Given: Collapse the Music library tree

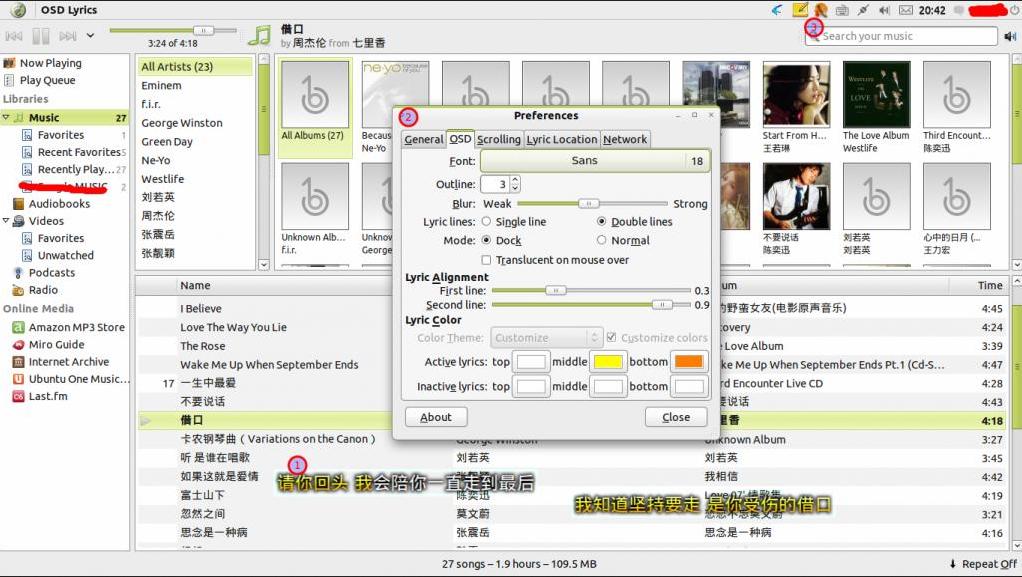Looking at the screenshot, I should 6,117.
